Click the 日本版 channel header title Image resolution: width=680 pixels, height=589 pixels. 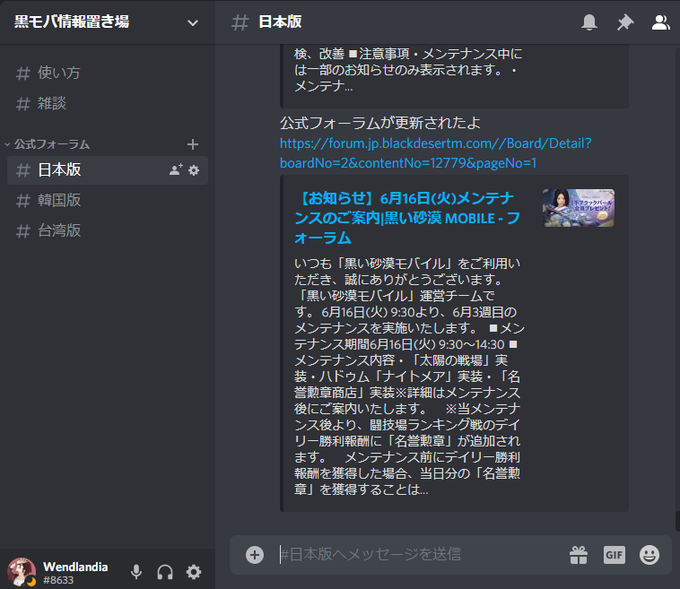280,22
